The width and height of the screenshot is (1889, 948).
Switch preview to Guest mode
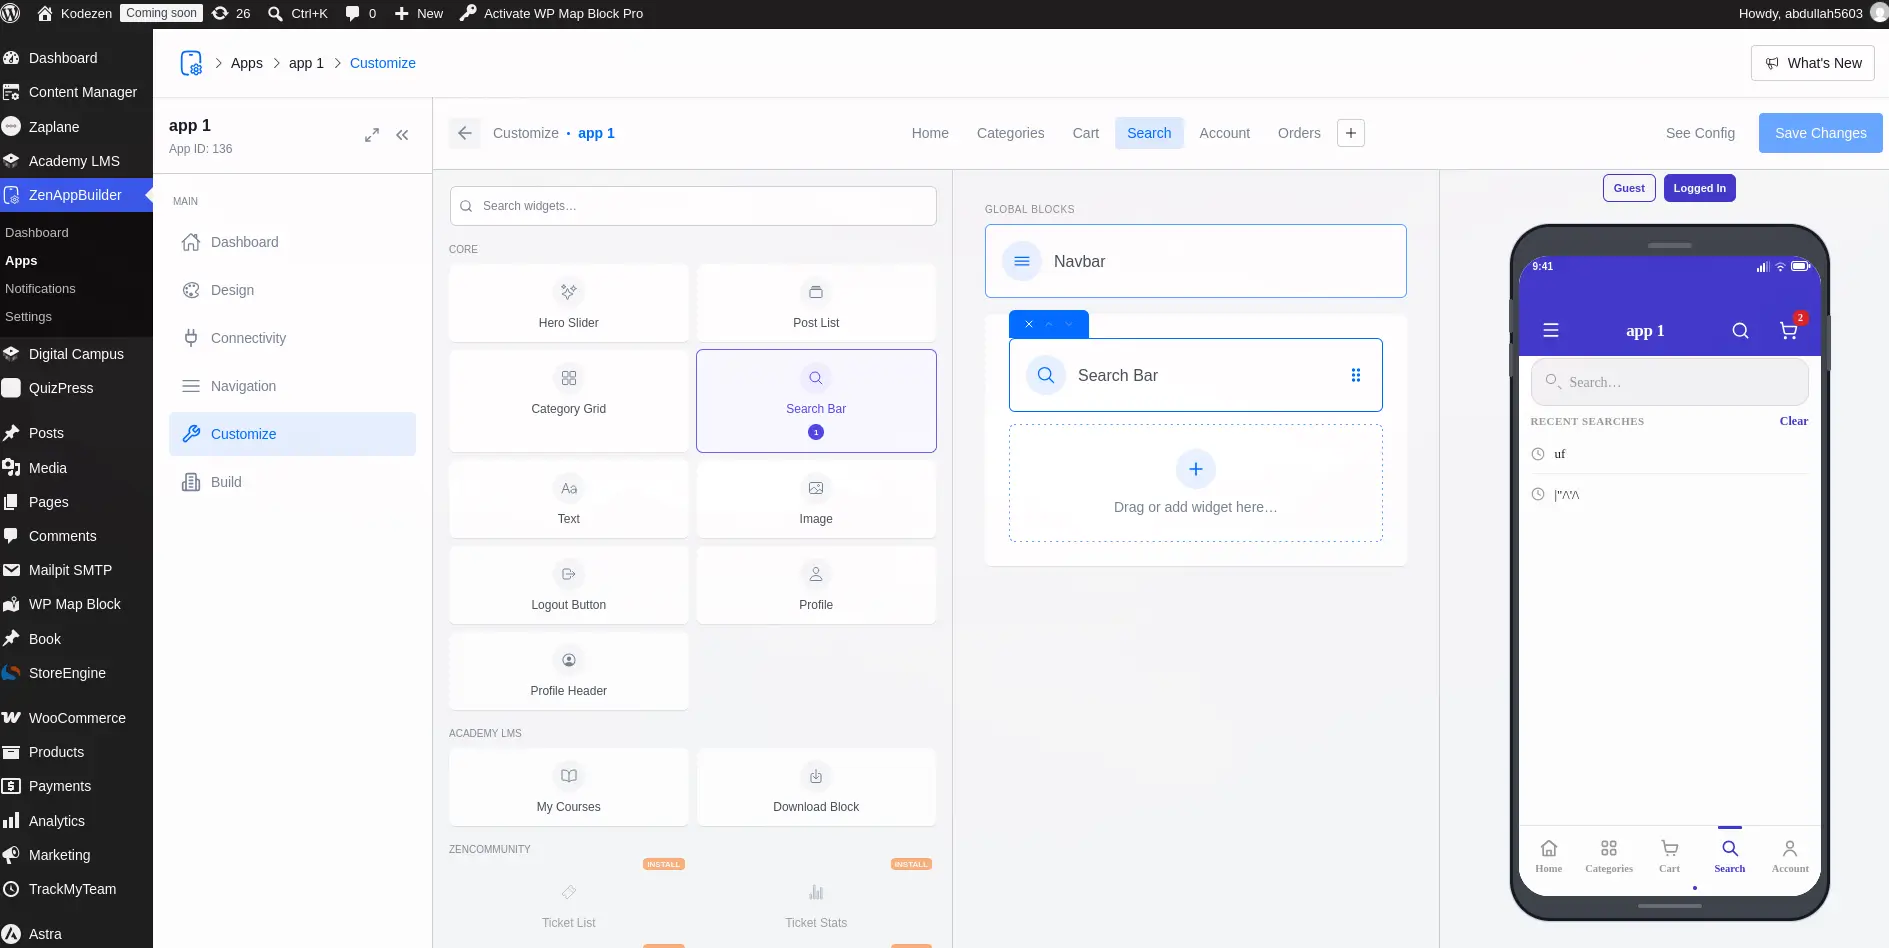pos(1629,188)
